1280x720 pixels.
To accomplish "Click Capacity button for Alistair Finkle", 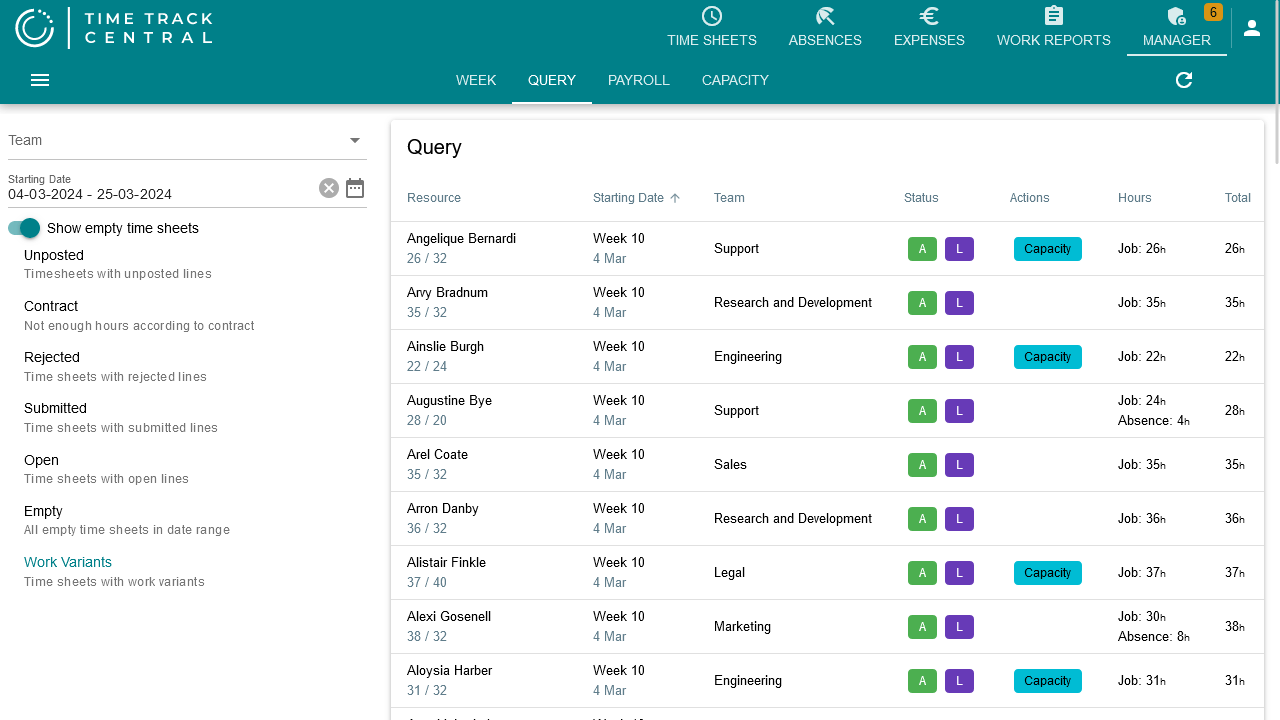I will pos(1048,573).
